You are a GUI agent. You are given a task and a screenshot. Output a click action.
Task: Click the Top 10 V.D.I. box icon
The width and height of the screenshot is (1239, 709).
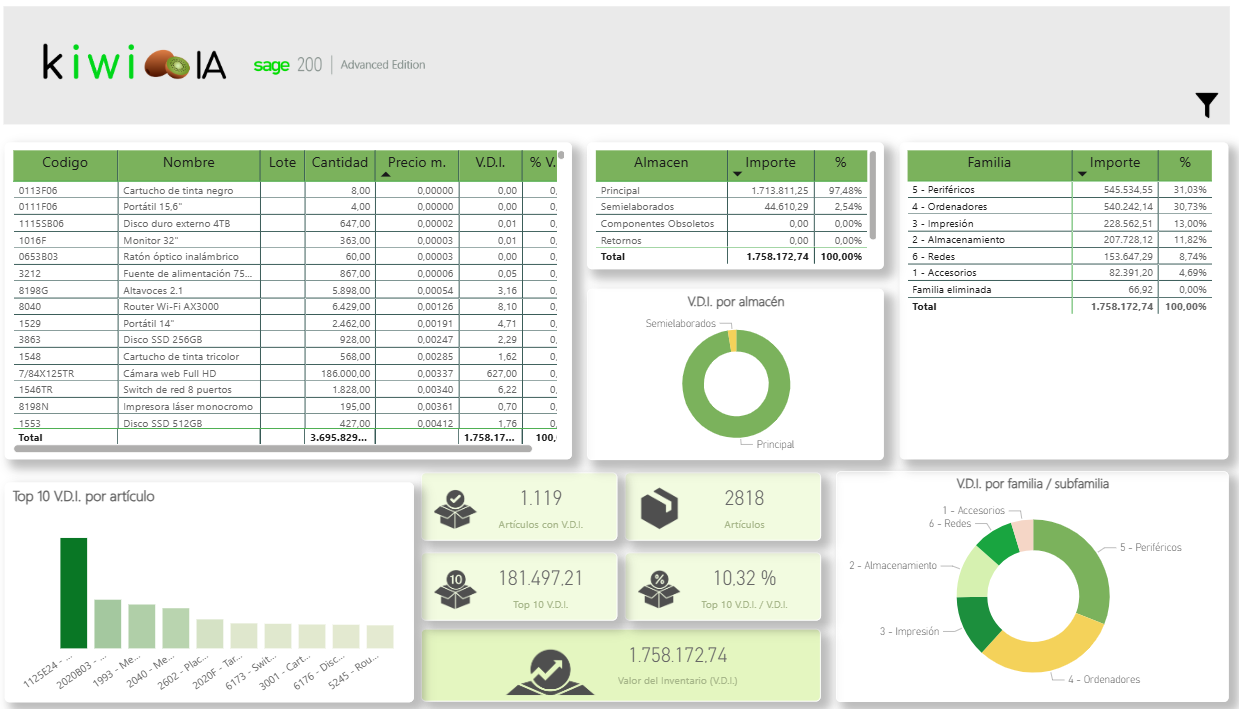pyautogui.click(x=455, y=588)
